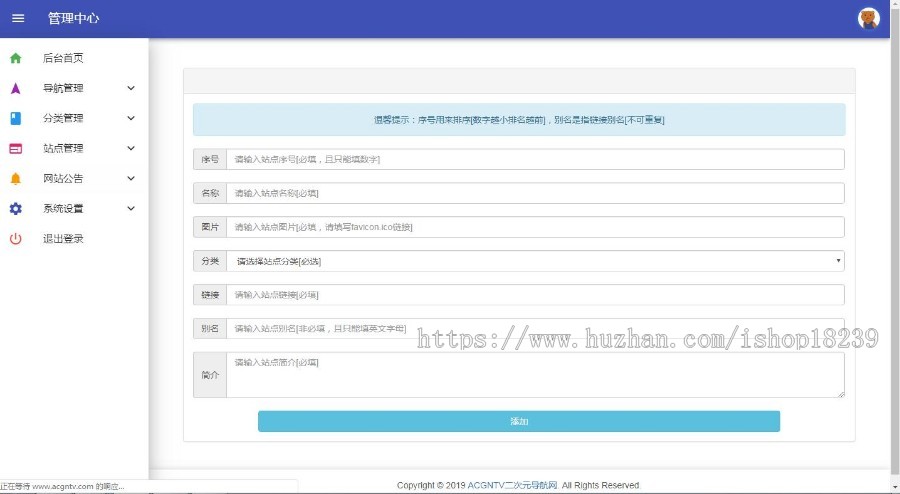Click the orange announcement bell icon
This screenshot has height=494, width=900.
click(15, 179)
